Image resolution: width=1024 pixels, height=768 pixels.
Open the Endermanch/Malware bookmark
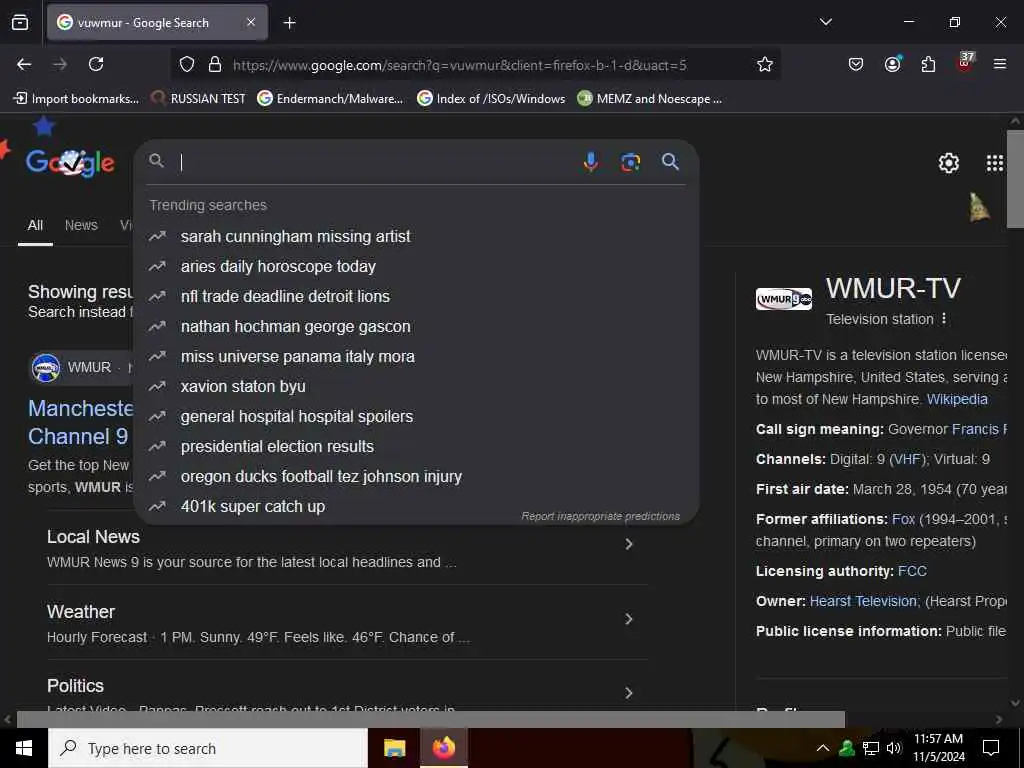click(x=330, y=99)
